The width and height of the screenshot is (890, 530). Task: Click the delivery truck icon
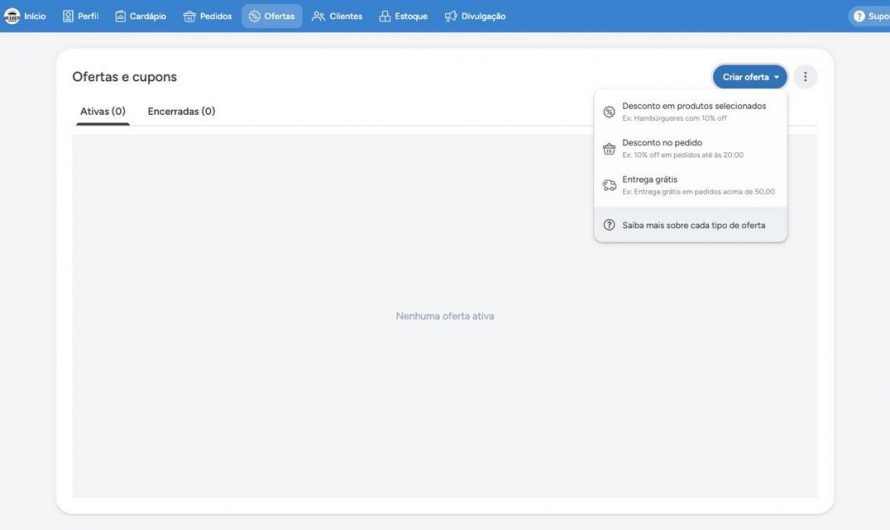tap(609, 185)
